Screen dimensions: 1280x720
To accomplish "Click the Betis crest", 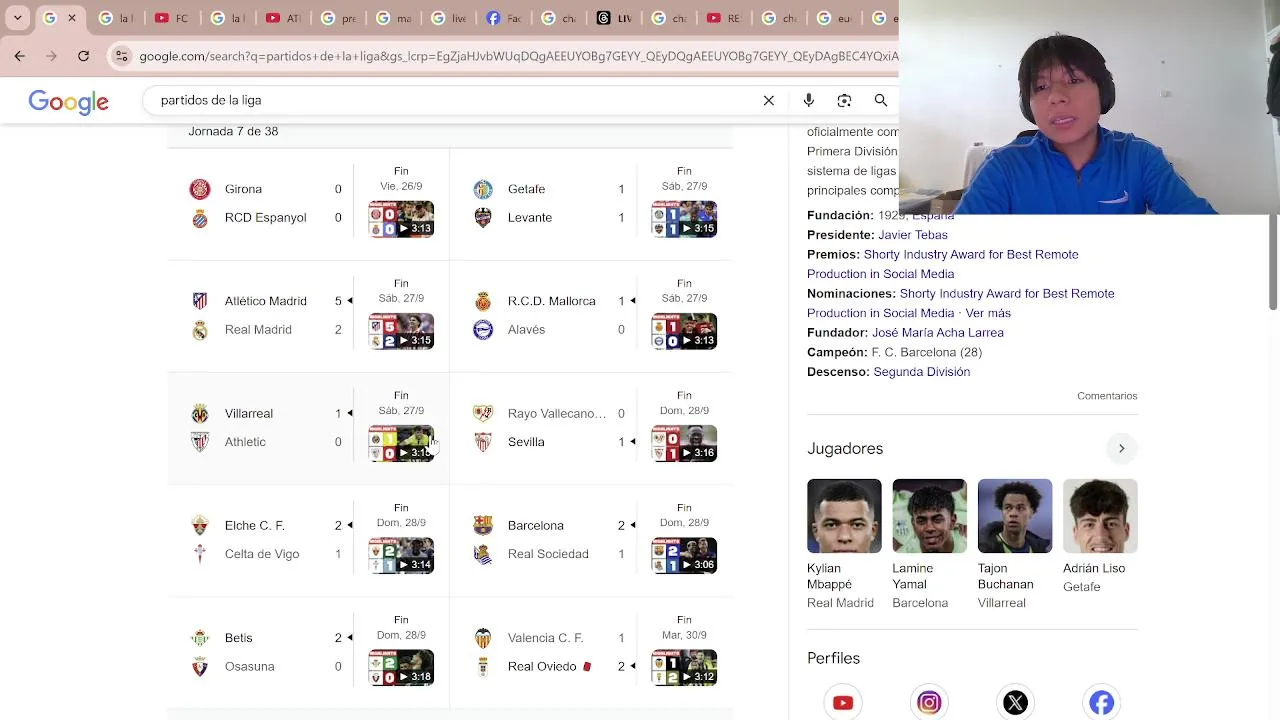I will point(200,638).
